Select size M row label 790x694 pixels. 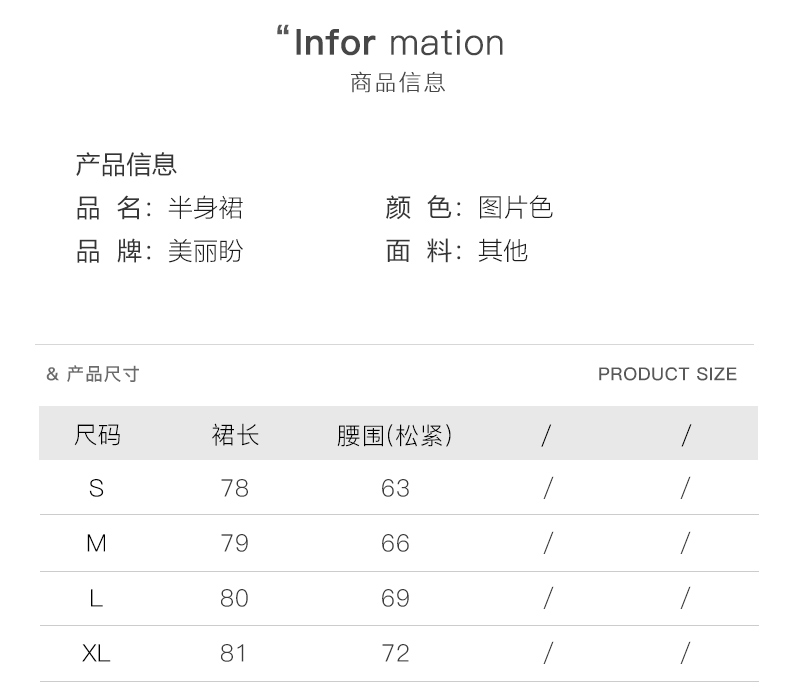point(96,543)
